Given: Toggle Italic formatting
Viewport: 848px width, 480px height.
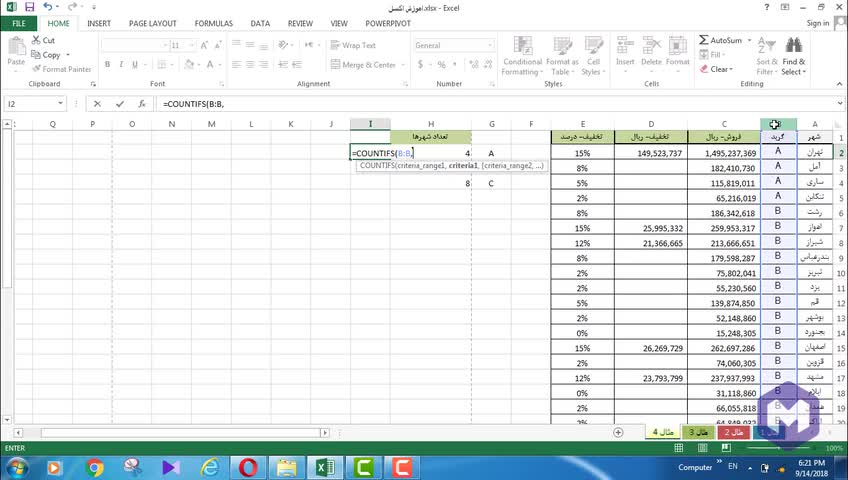Looking at the screenshot, I should pyautogui.click(x=121, y=65).
